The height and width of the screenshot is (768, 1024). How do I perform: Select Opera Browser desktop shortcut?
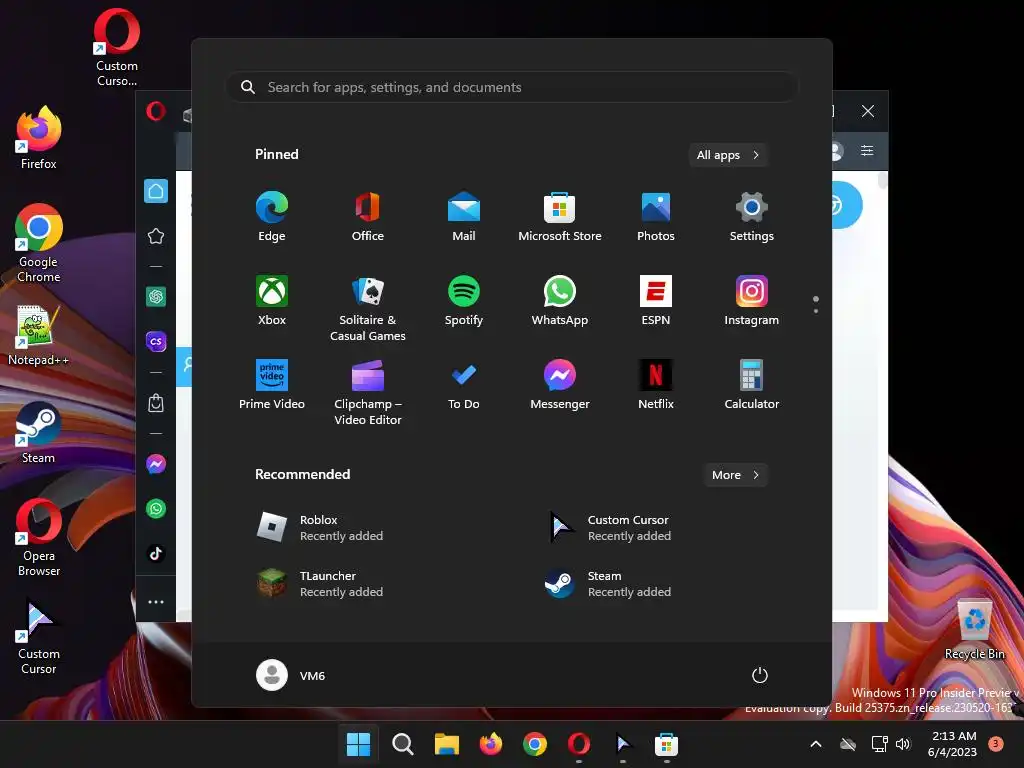(x=39, y=537)
